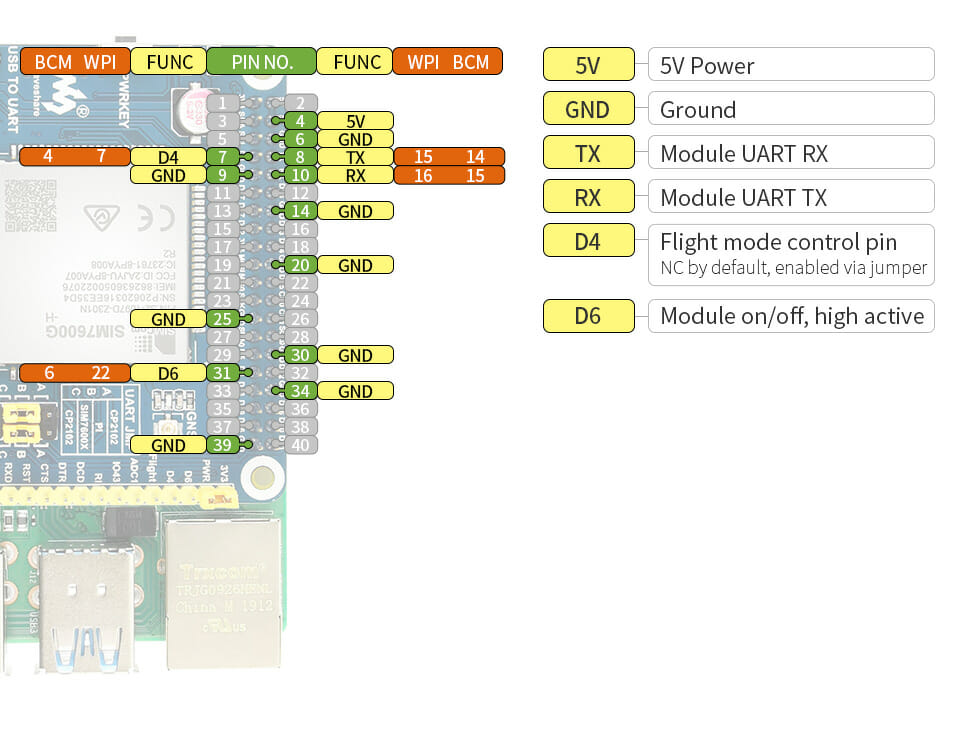Click the yellow GND legend key

click(589, 108)
